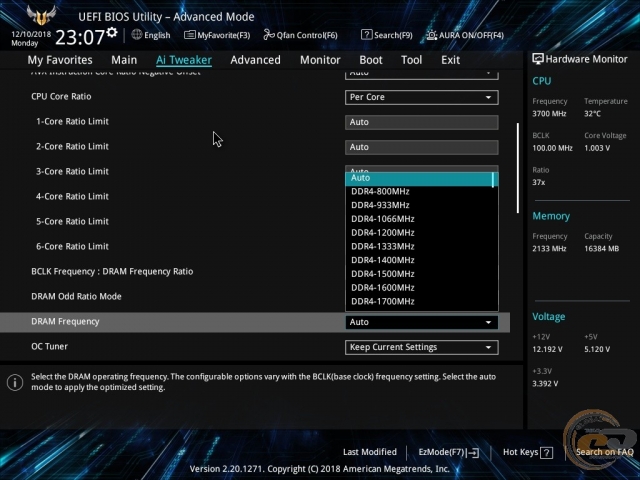This screenshot has width=640, height=480.
Task: Open time settings gear icon
Action: pos(112,32)
